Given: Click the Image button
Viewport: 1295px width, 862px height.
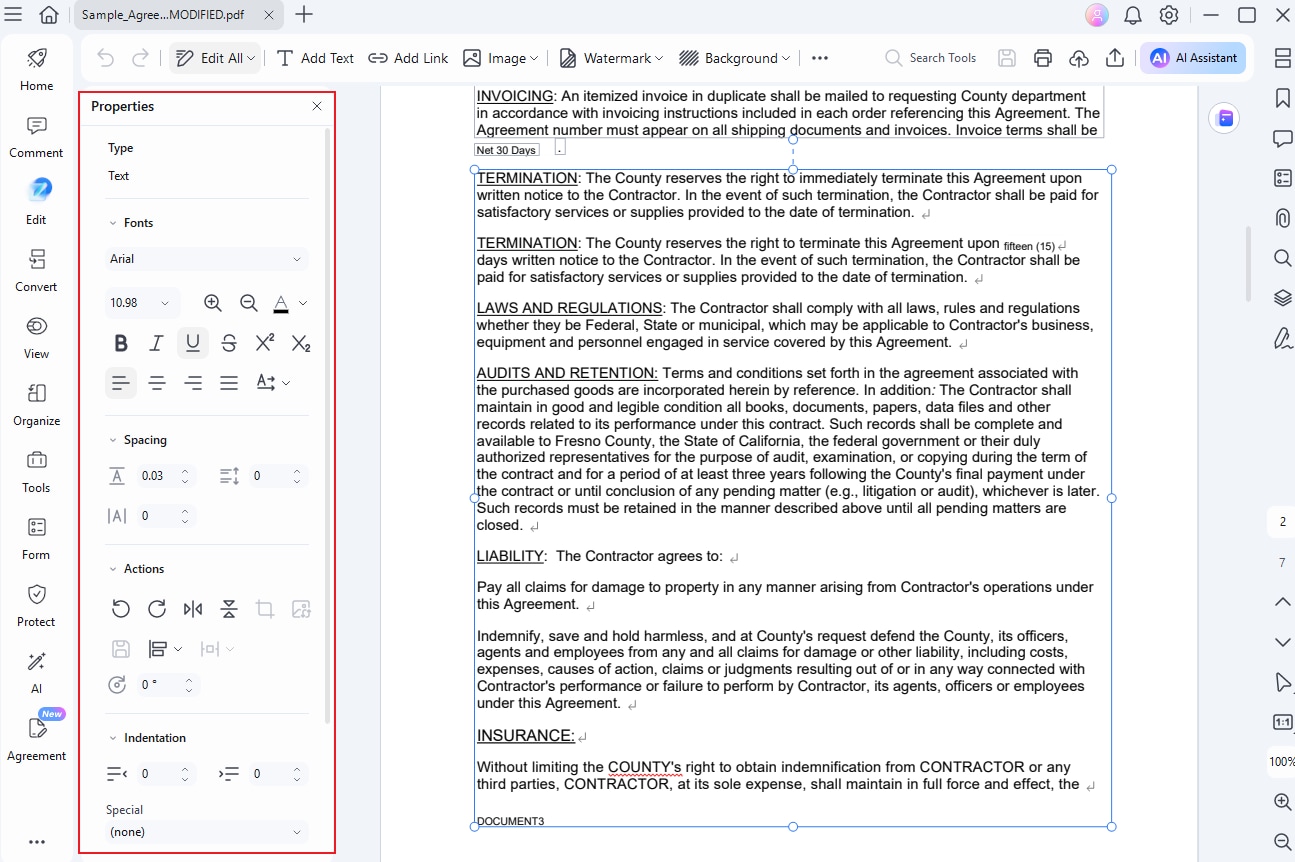Looking at the screenshot, I should point(500,58).
